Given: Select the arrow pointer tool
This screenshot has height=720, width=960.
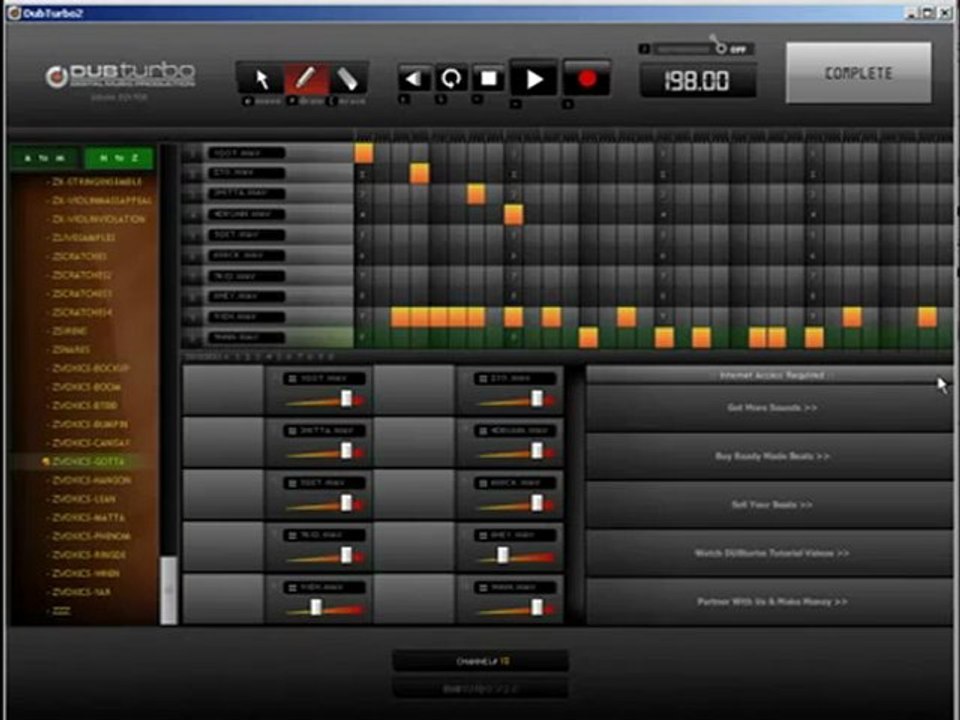Looking at the screenshot, I should [x=261, y=80].
